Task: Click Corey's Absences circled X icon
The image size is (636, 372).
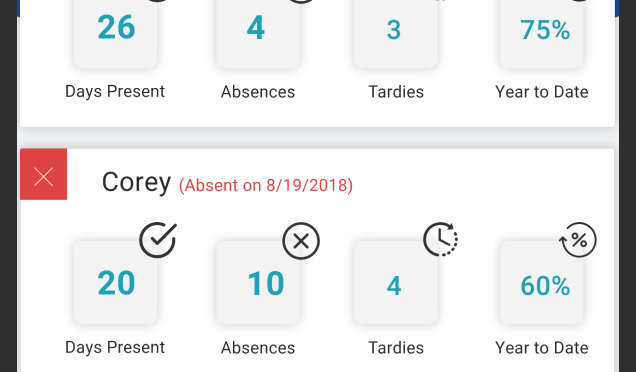Action: pos(301,241)
